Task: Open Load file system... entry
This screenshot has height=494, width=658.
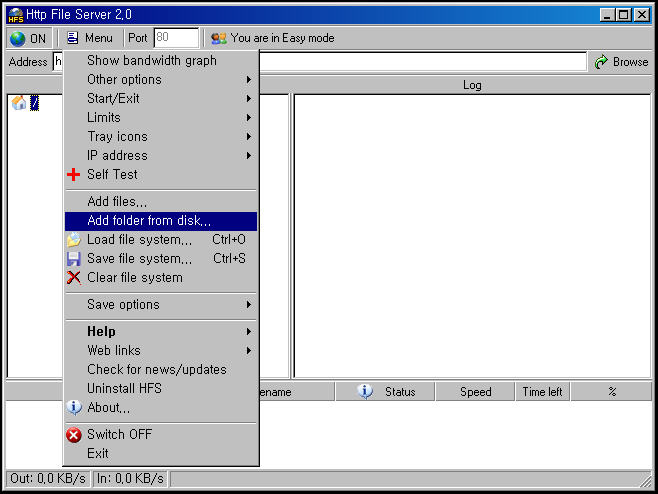Action: (161, 240)
